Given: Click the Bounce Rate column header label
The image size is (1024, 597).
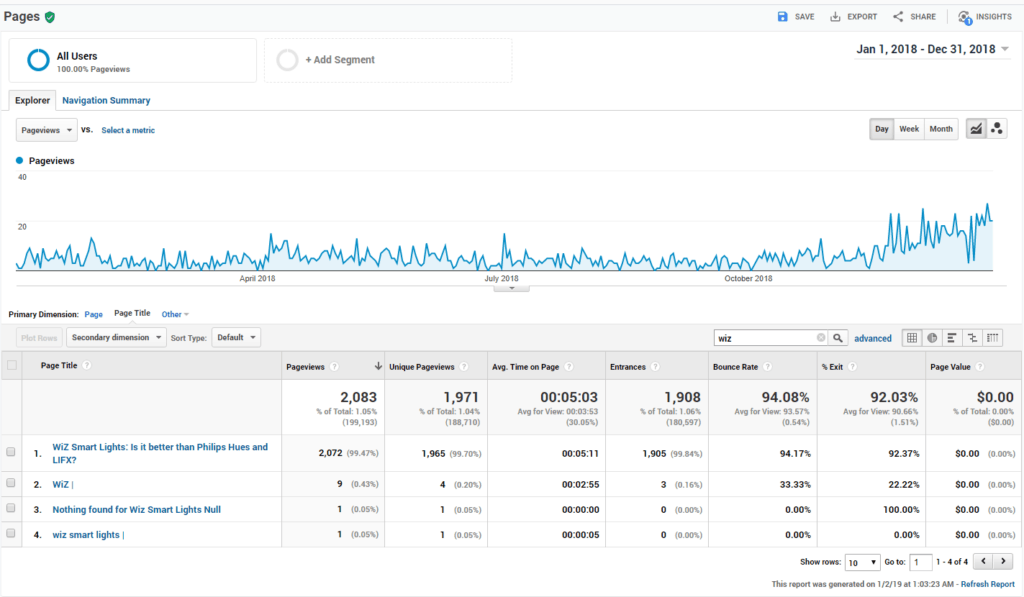Looking at the screenshot, I should point(735,367).
